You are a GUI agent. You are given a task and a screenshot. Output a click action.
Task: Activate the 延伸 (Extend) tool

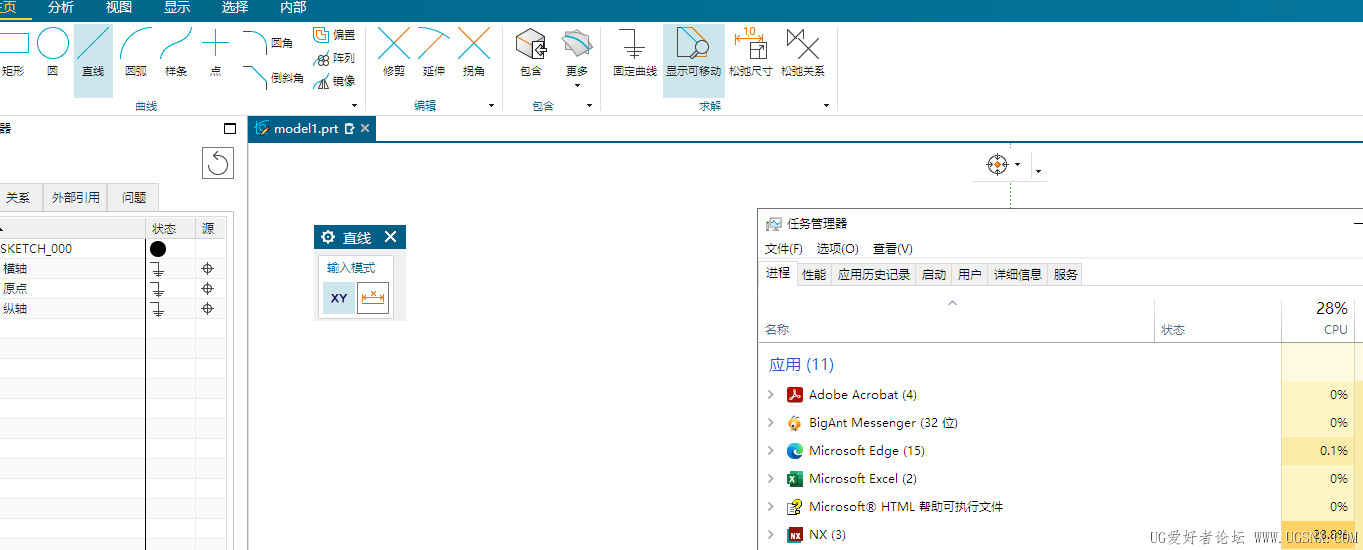[x=434, y=53]
